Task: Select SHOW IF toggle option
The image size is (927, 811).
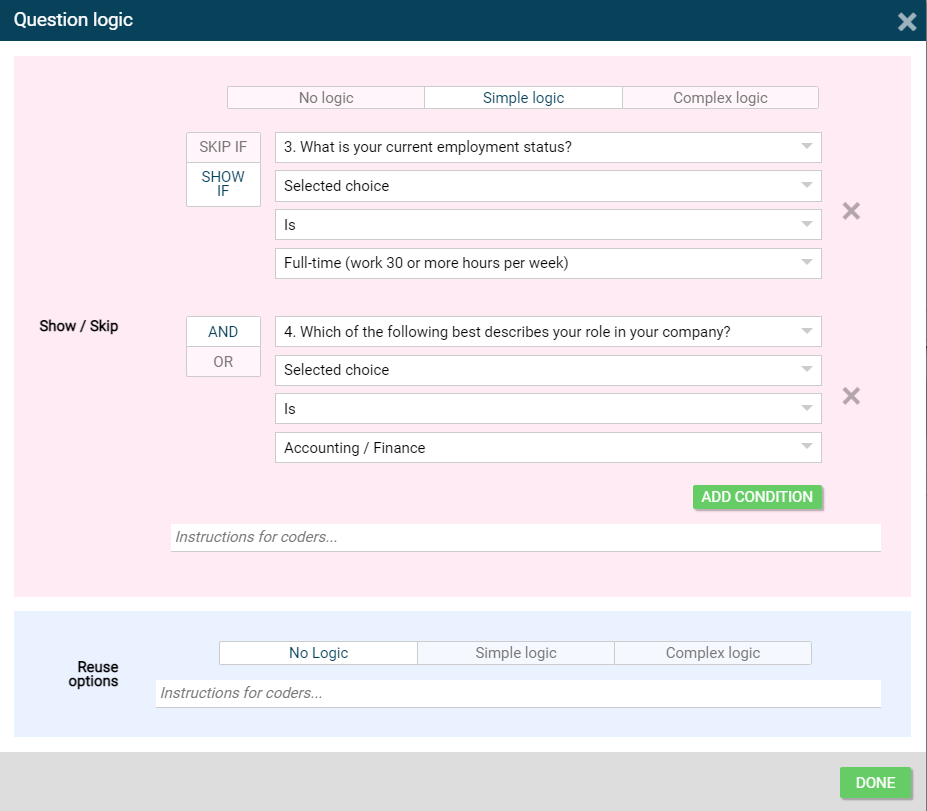Action: tap(223, 184)
